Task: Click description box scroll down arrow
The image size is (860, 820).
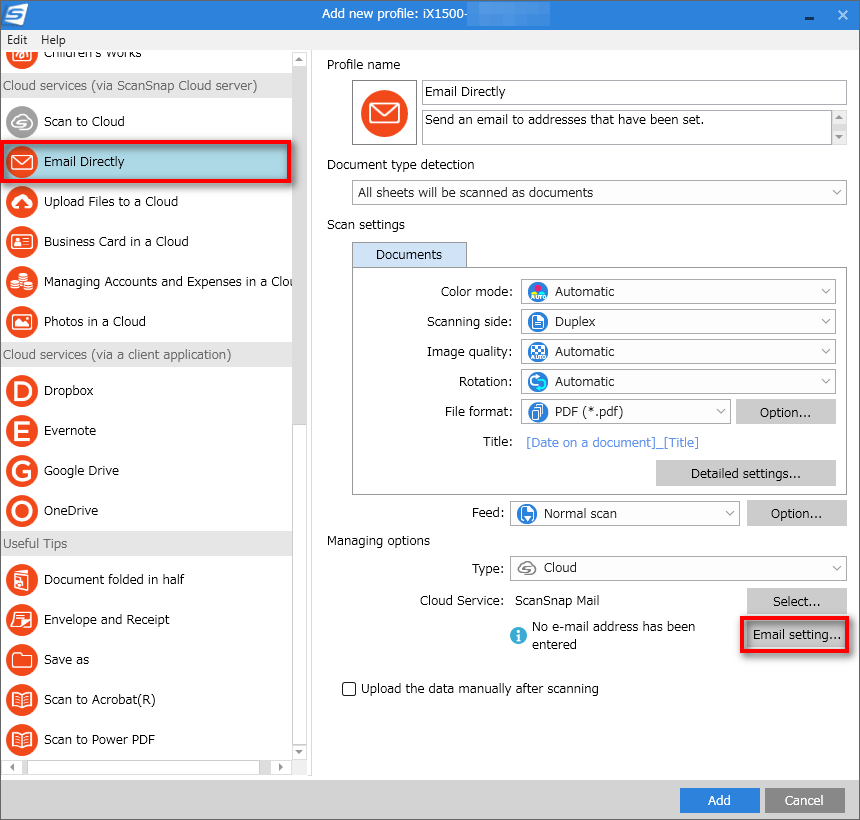Action: tap(839, 137)
